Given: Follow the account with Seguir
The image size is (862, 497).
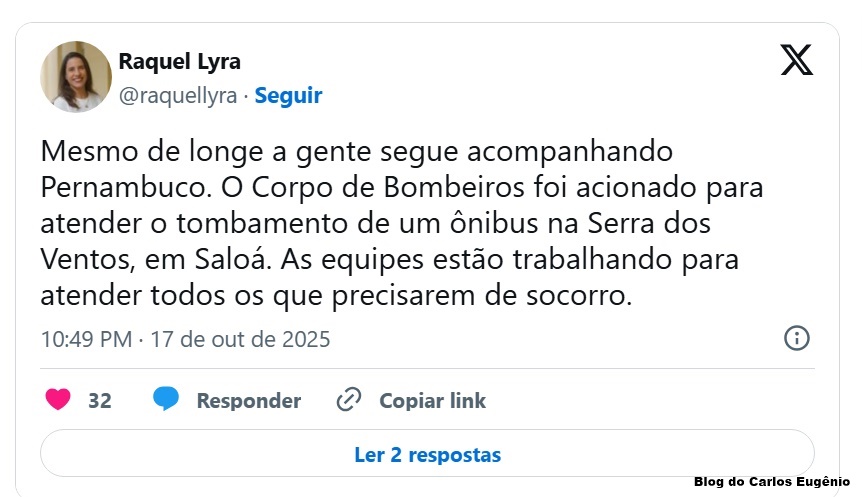Looking at the screenshot, I should point(288,96).
